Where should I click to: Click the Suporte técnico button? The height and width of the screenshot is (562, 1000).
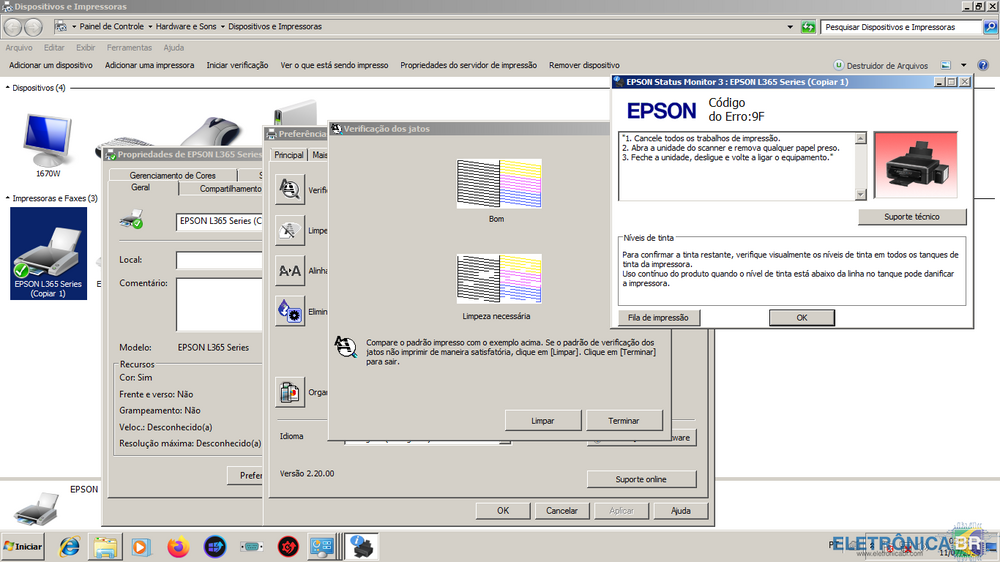point(912,217)
